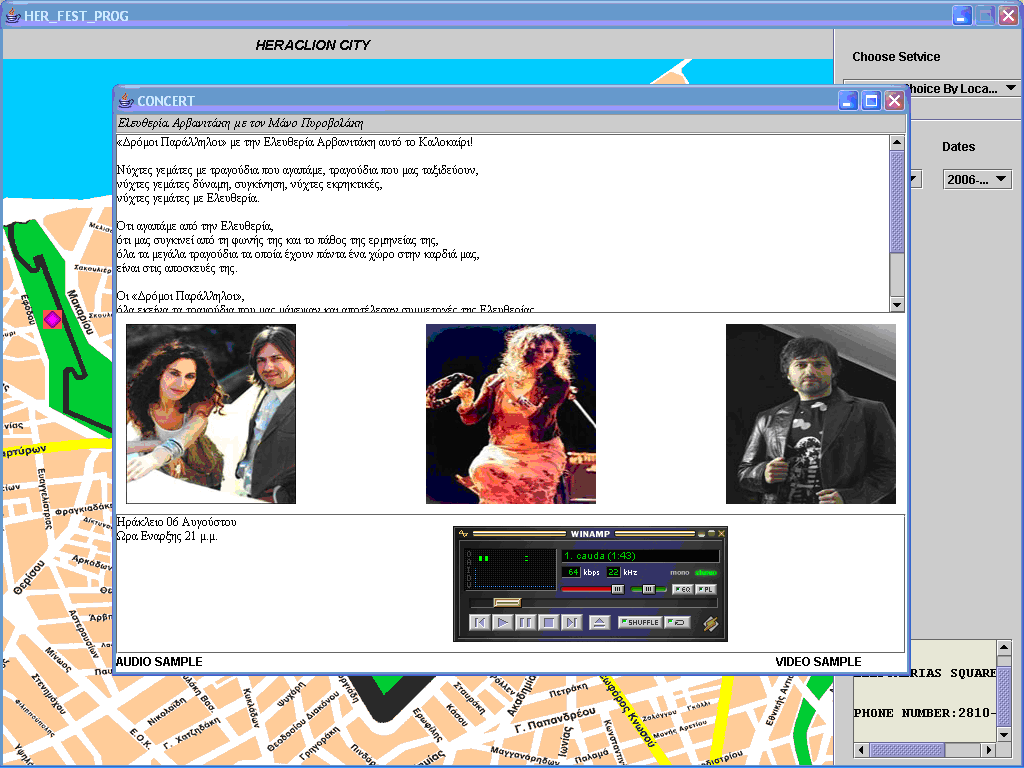
Task: Click the concert description scrollbar thumb
Action: [x=897, y=201]
